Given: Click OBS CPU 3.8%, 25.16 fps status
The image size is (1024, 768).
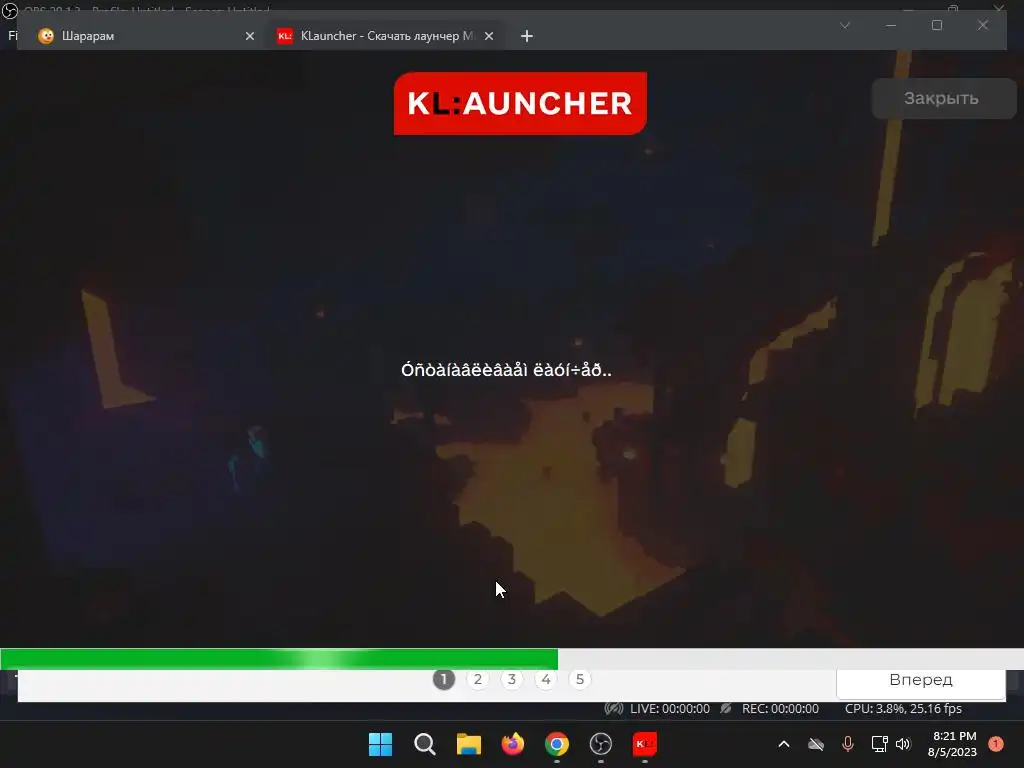Looking at the screenshot, I should coord(903,709).
